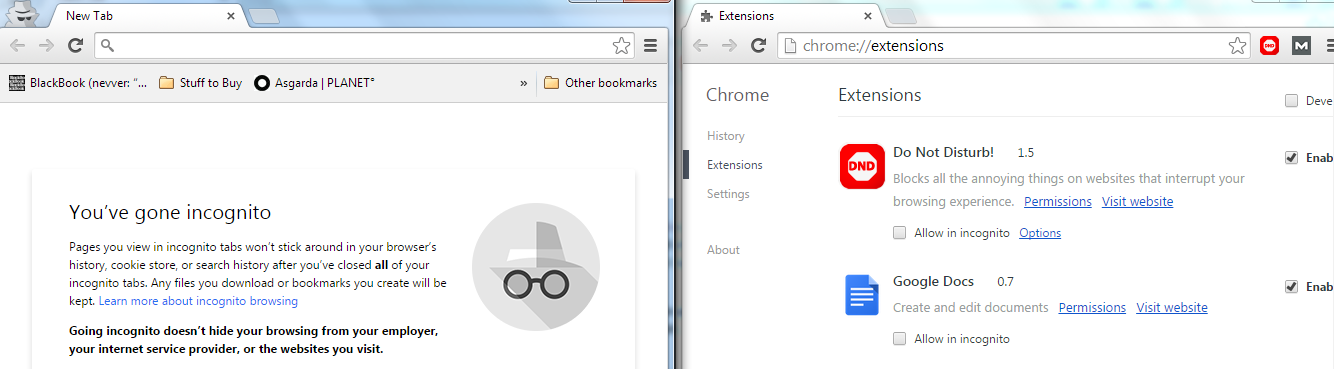The image size is (1334, 369).
Task: Click Forward arrow in incognito window
Action: [x=46, y=46]
